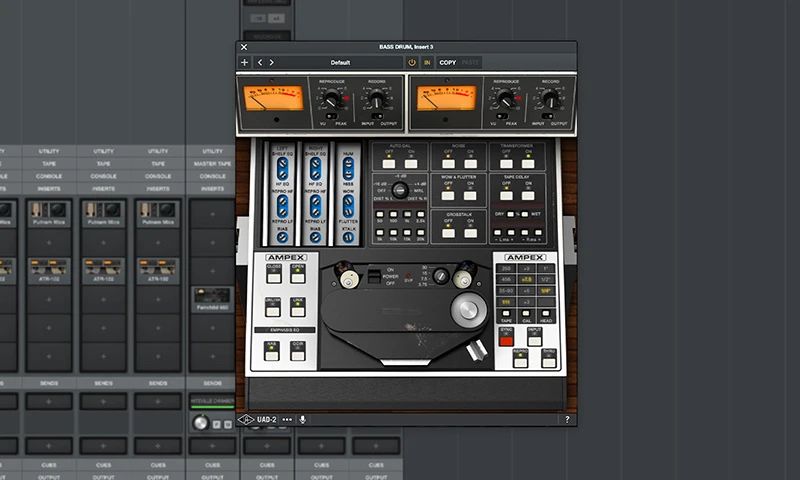
Task: Flip the left channel VU/PEAK switch
Action: [x=332, y=116]
